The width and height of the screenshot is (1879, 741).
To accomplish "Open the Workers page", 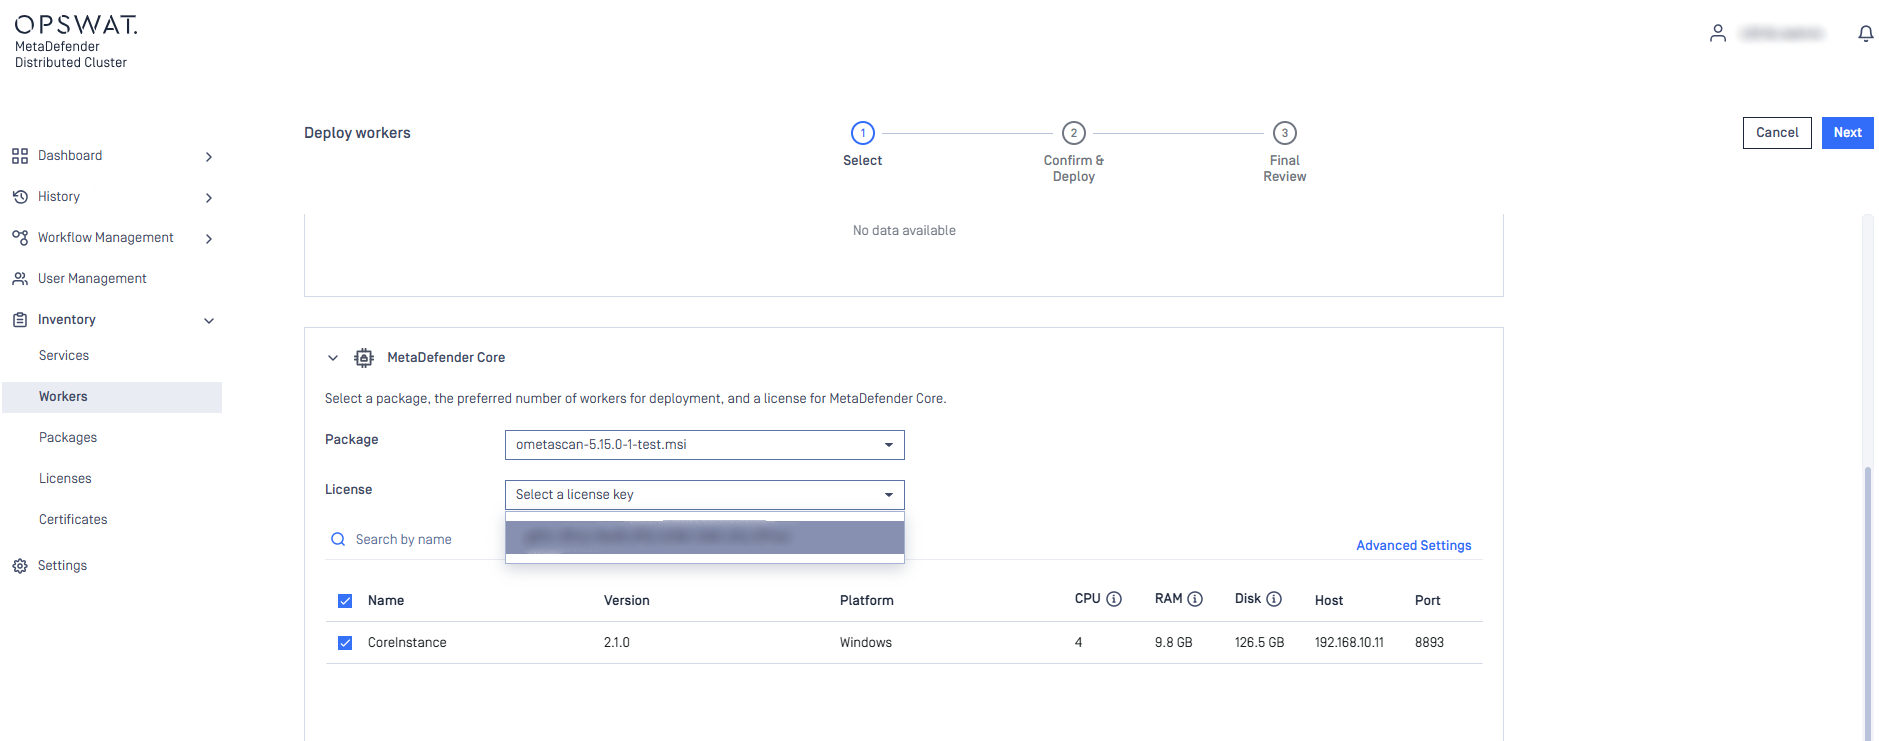I will 112,397.
